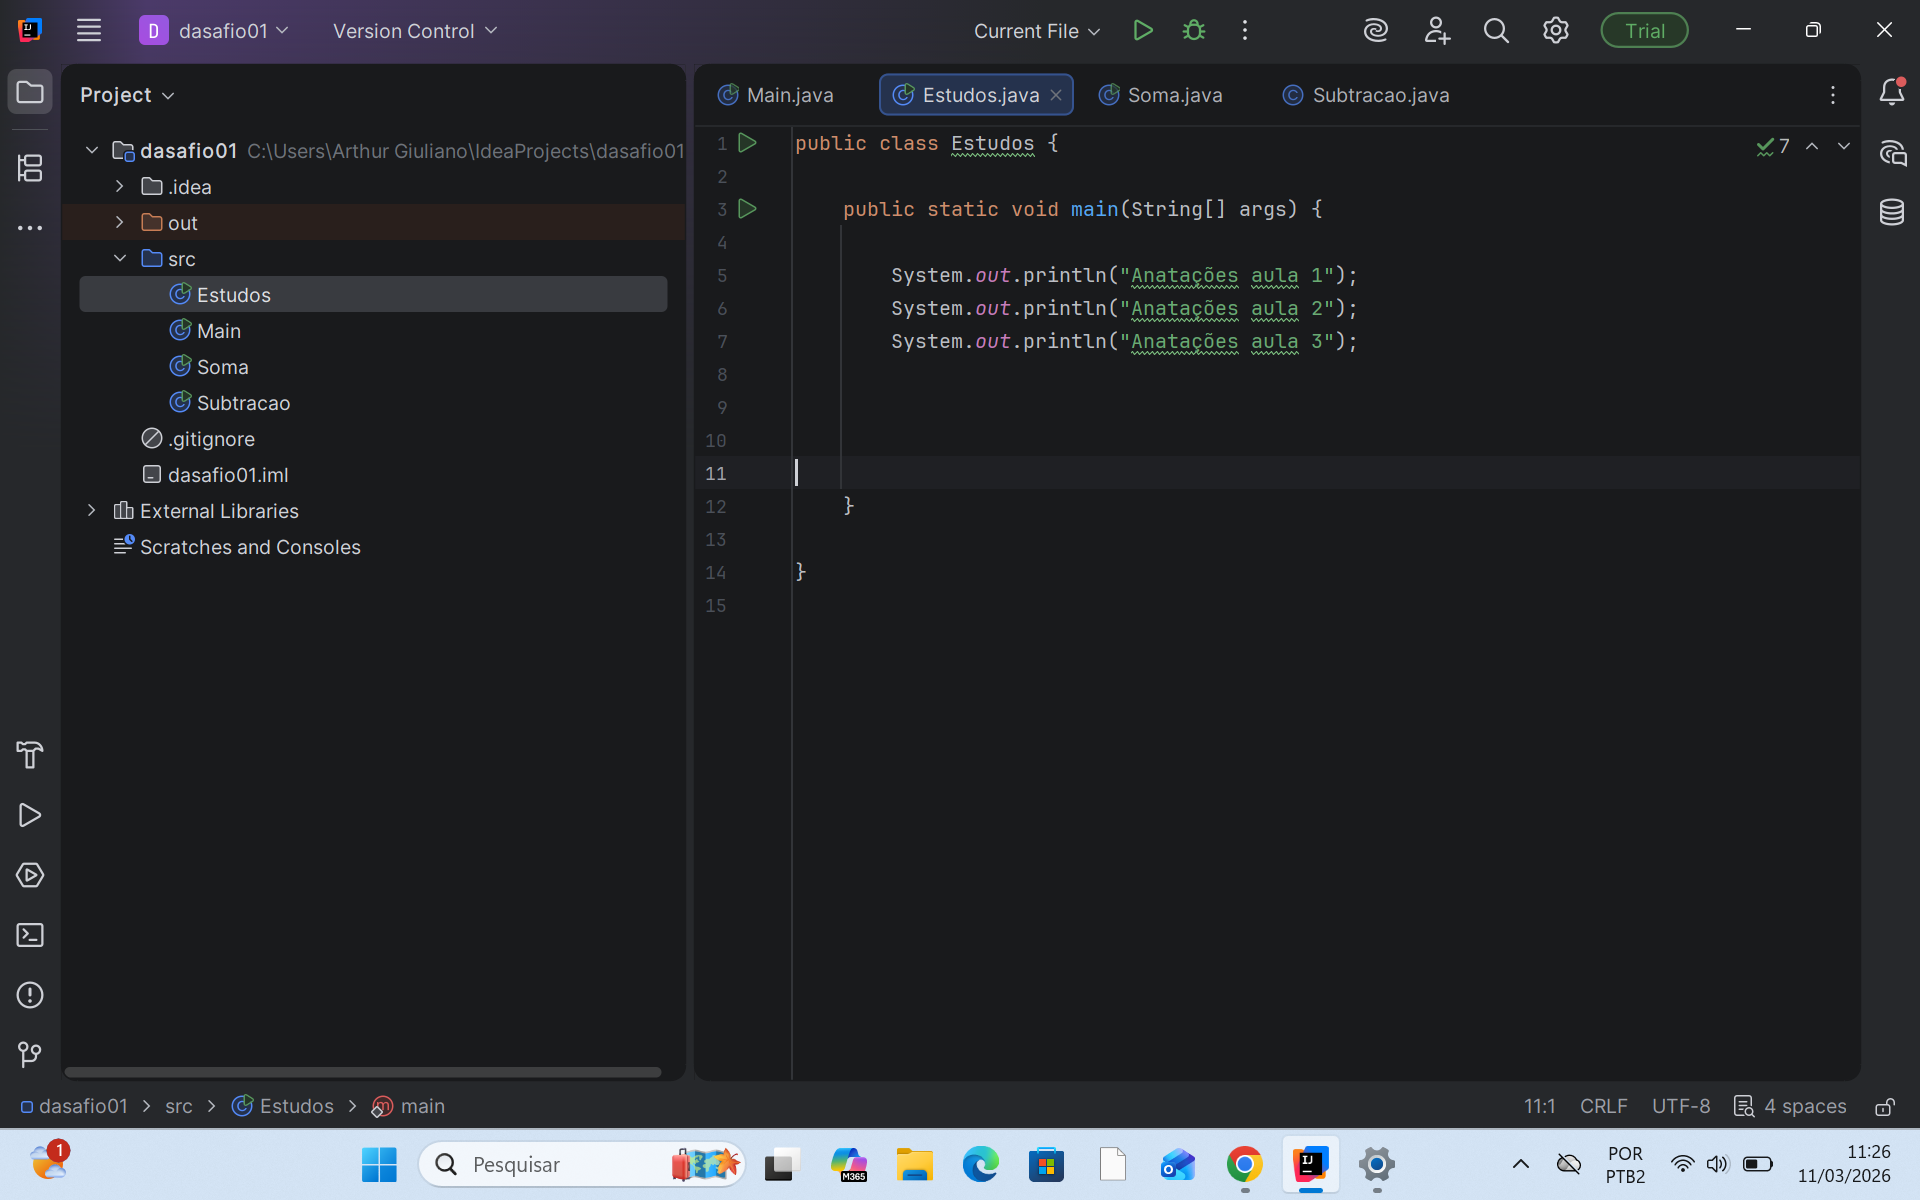Run the current file with the green play button
Viewport: 1920px width, 1200px height.
pos(1143,30)
